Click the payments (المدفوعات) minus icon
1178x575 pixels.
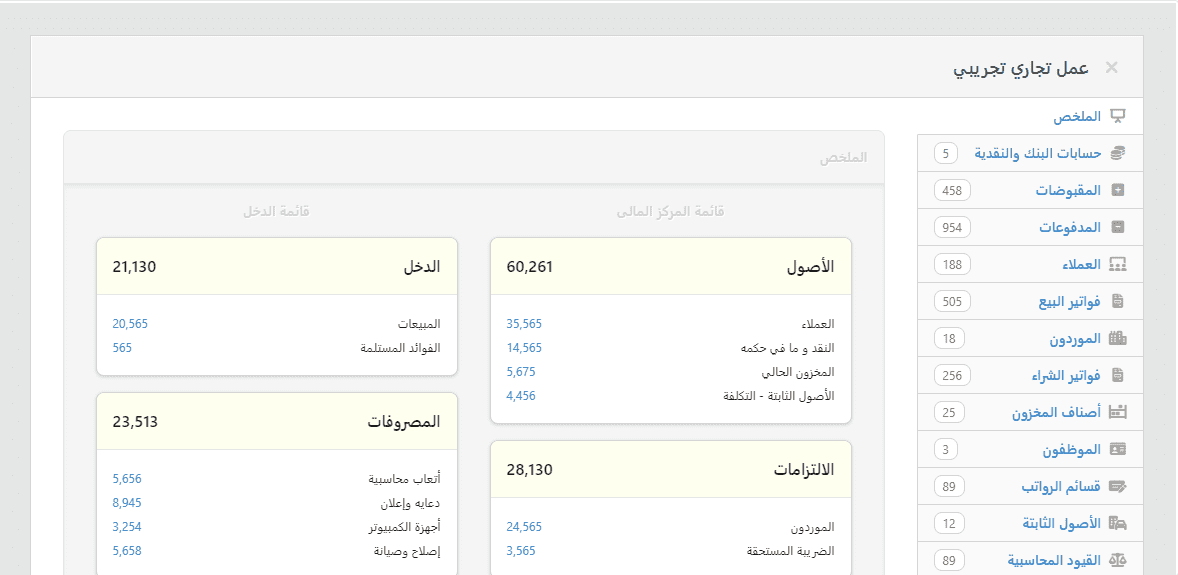click(x=1118, y=227)
